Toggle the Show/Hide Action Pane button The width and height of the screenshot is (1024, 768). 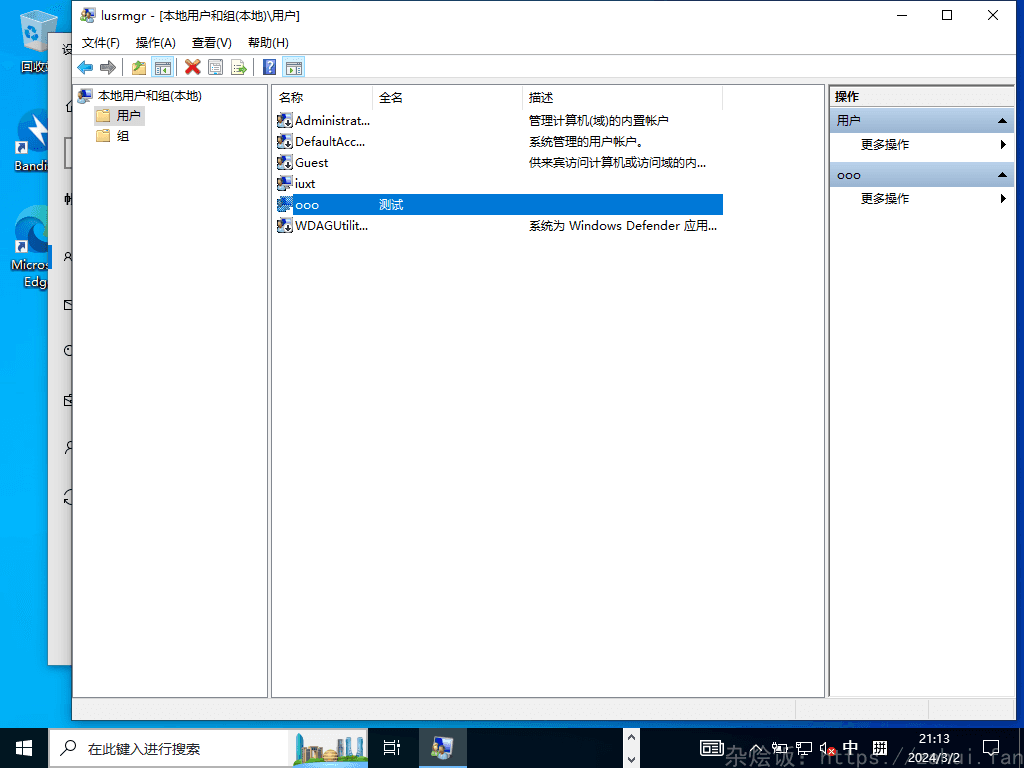[293, 67]
